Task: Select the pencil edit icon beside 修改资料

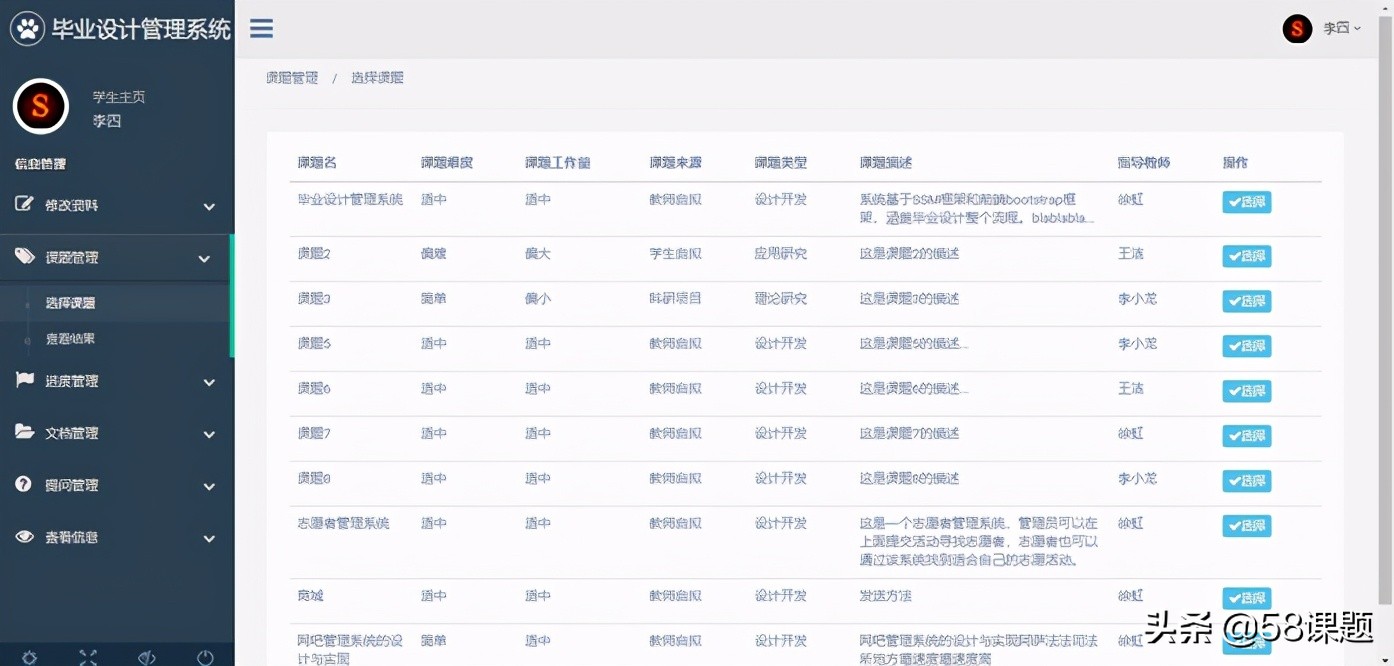Action: [25, 206]
